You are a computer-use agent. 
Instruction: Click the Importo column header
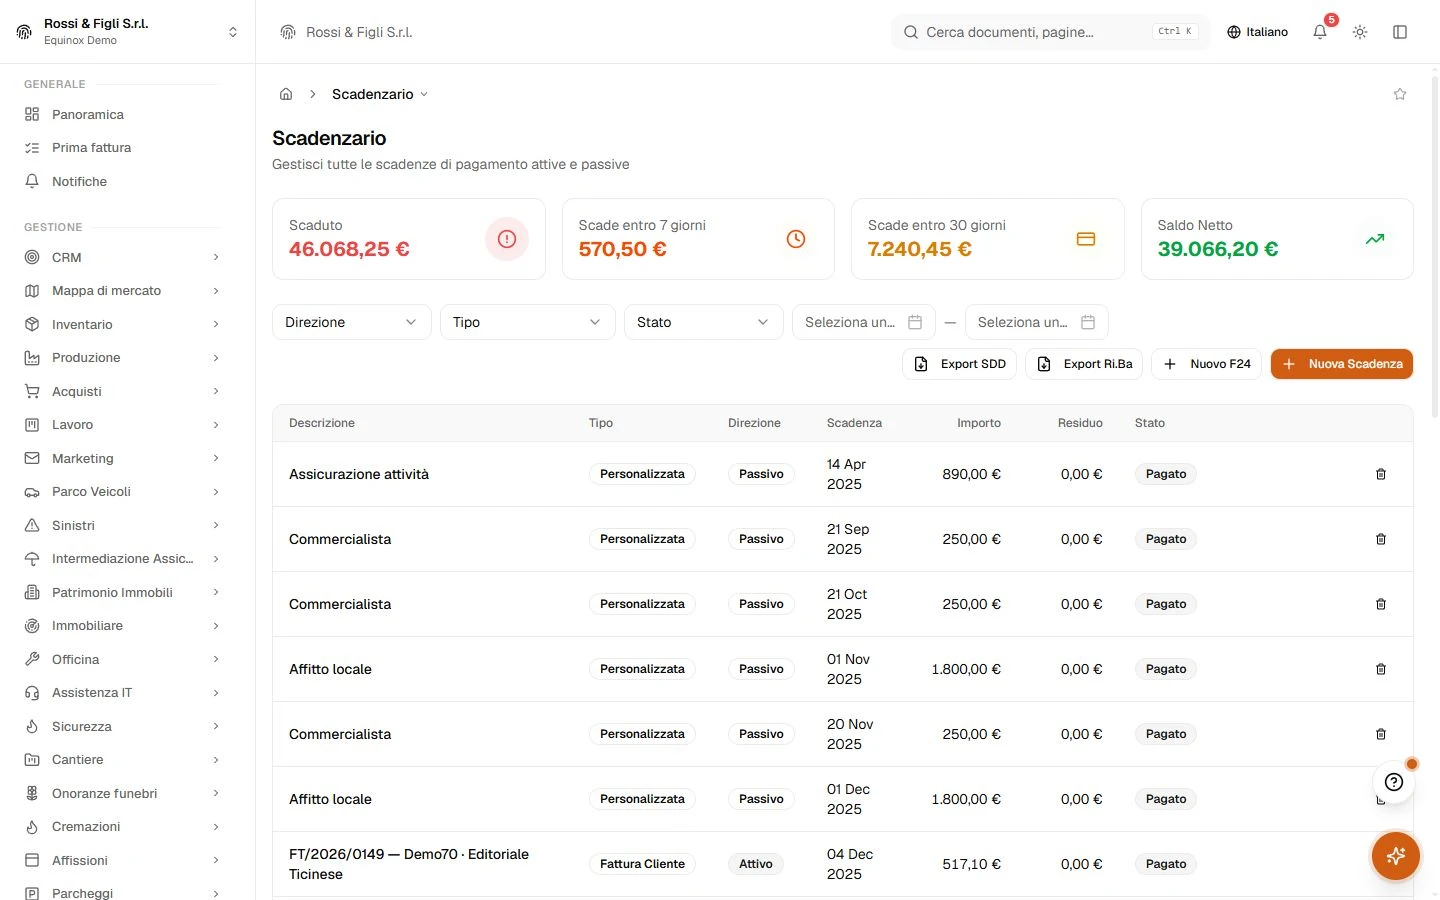979,423
